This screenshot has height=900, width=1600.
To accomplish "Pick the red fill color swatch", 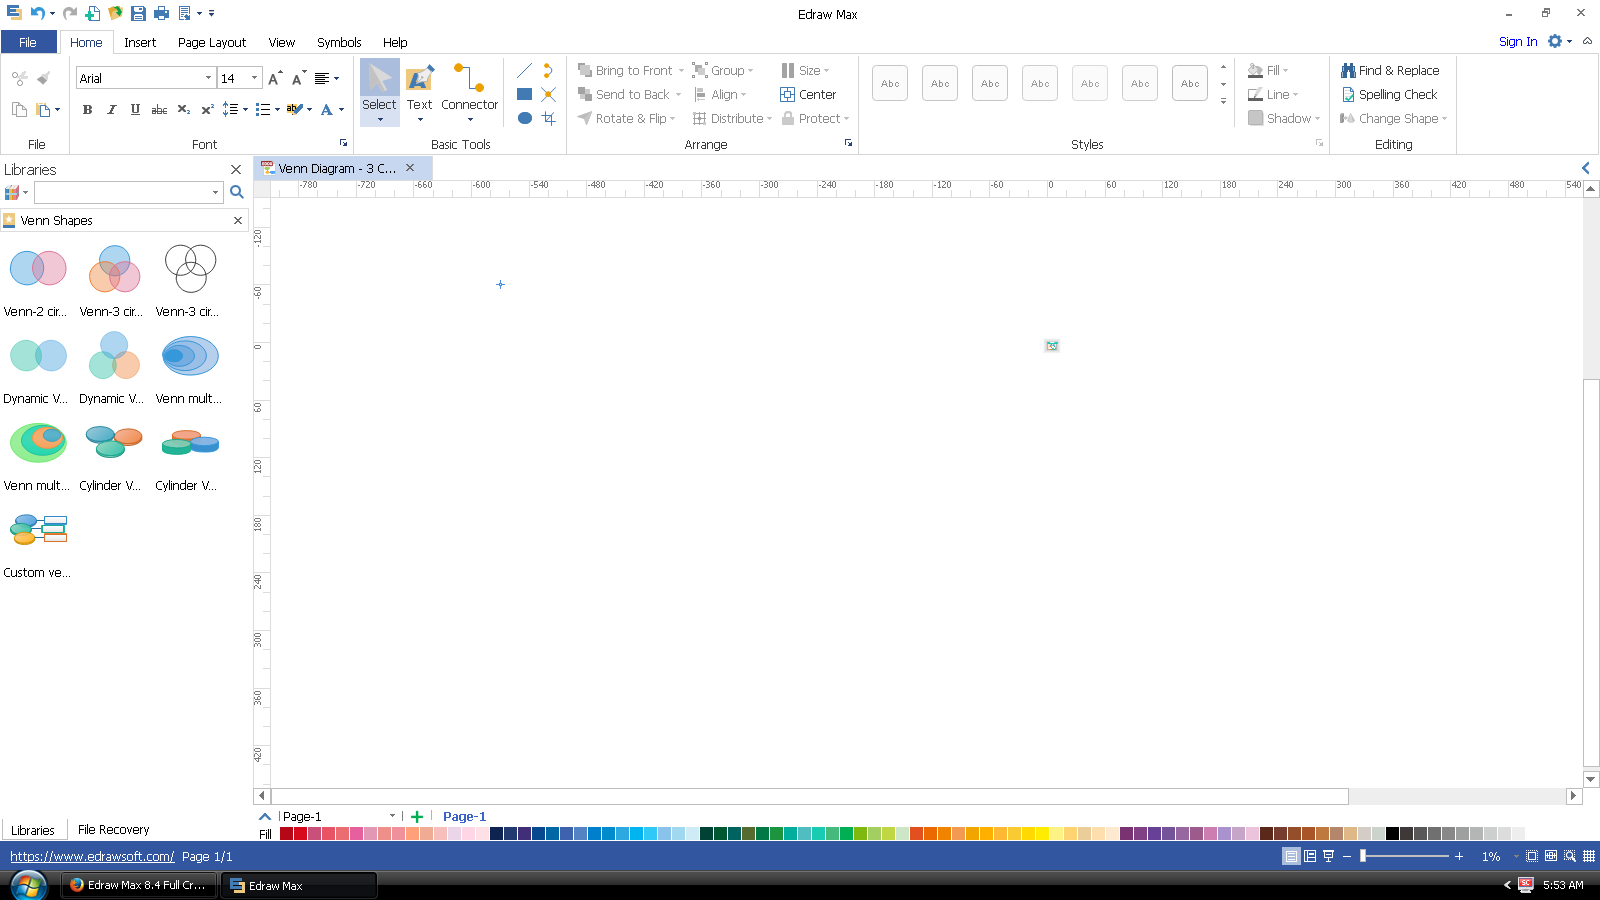I will click(x=300, y=833).
